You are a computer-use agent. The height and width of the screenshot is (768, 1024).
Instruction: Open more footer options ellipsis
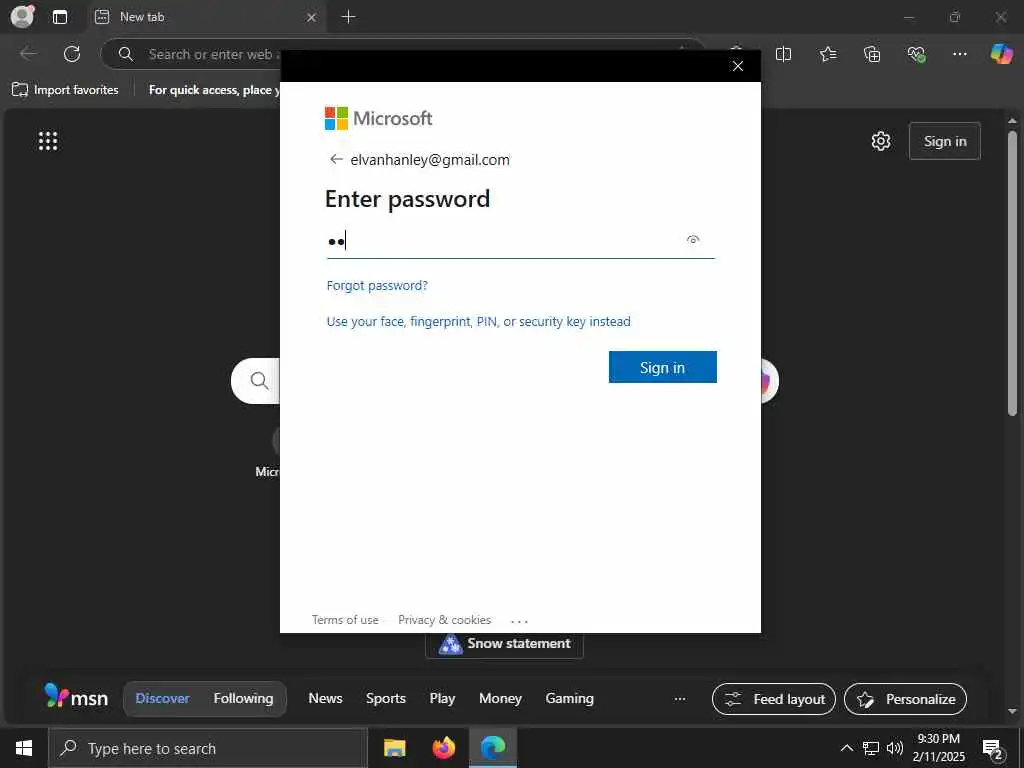tap(519, 621)
